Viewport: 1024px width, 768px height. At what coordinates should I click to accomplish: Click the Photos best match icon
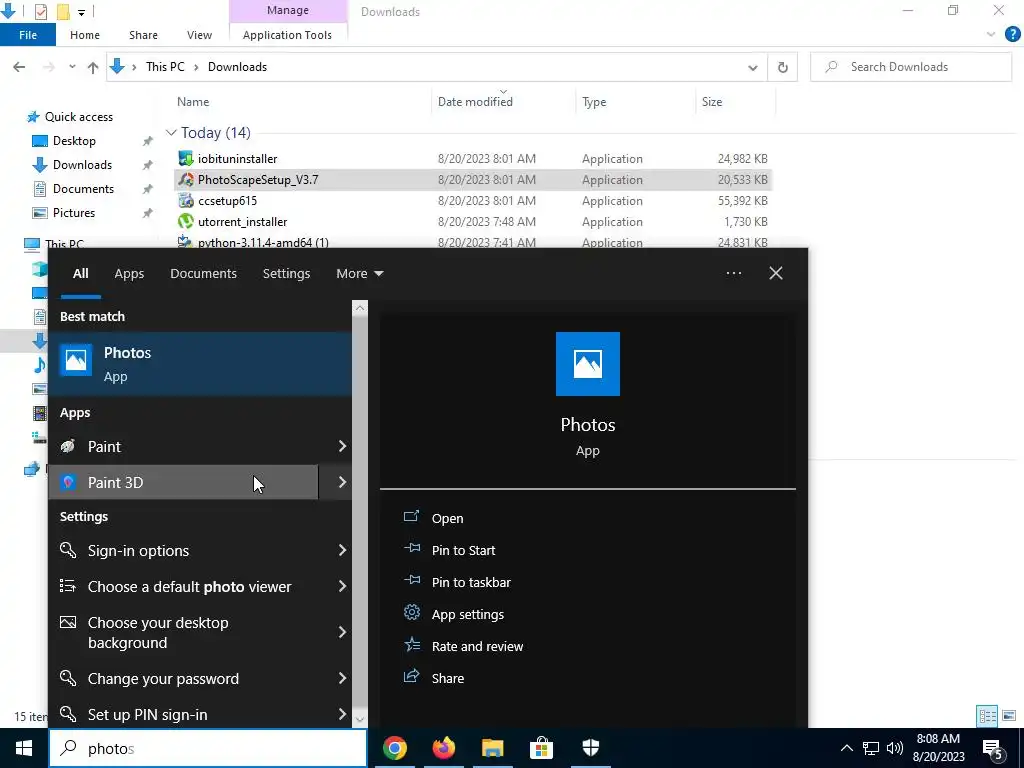point(76,360)
